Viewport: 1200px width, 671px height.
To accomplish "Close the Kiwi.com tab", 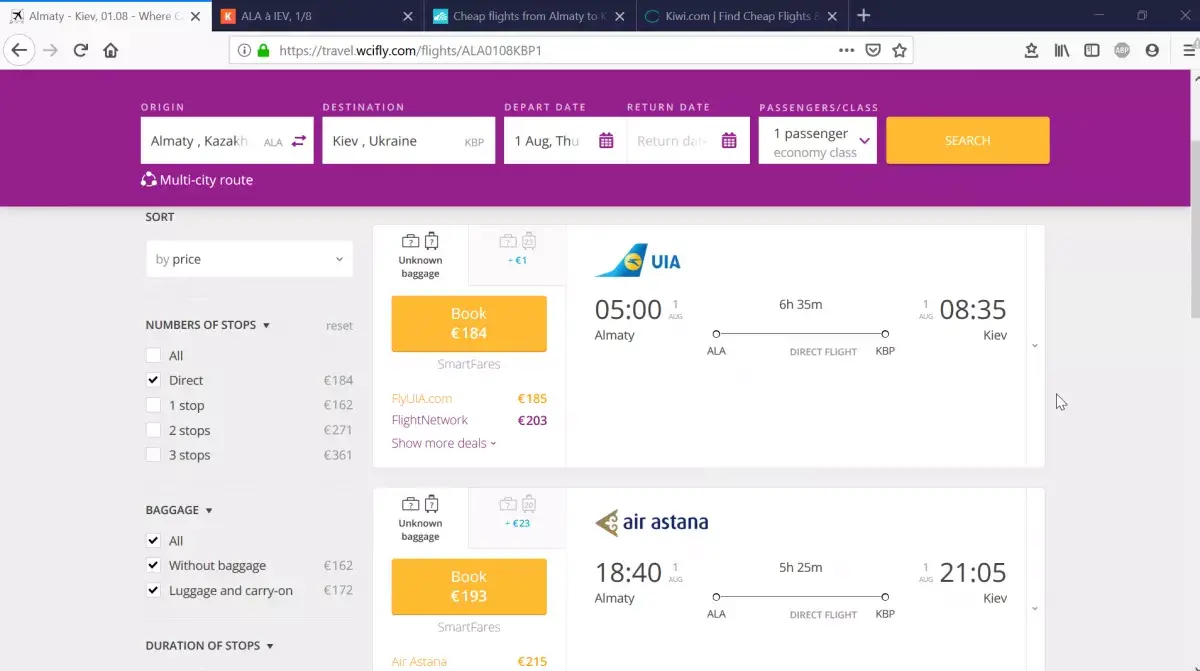I will pyautogui.click(x=831, y=16).
